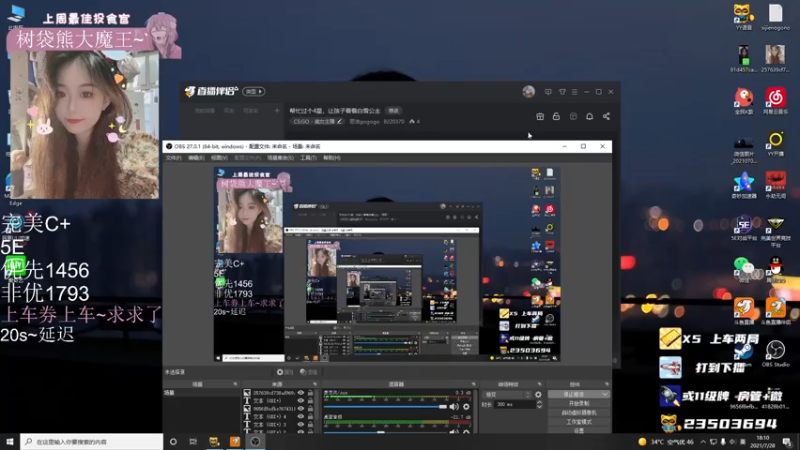The width and height of the screenshot is (800, 450).
Task: Click the Windows Start button
Action: point(10,442)
